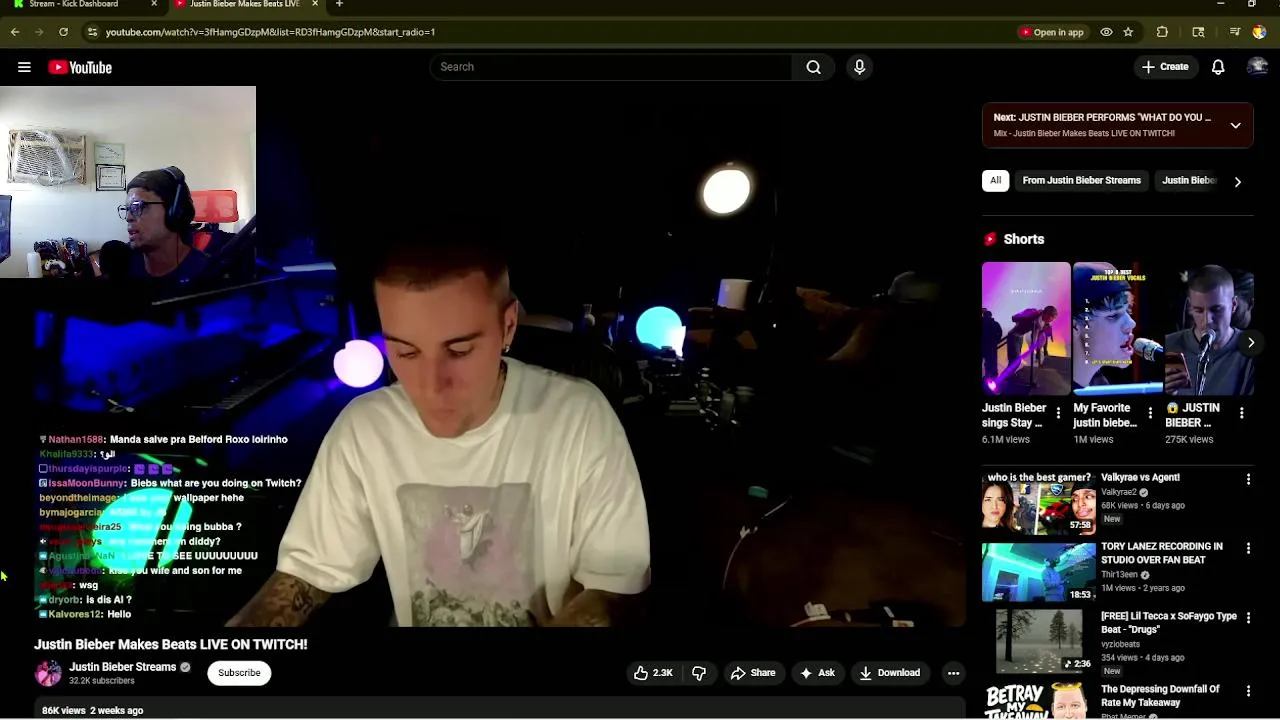Open options for Valkyrae vs Agent video
Viewport: 1280px width, 720px height.
[1248, 480]
